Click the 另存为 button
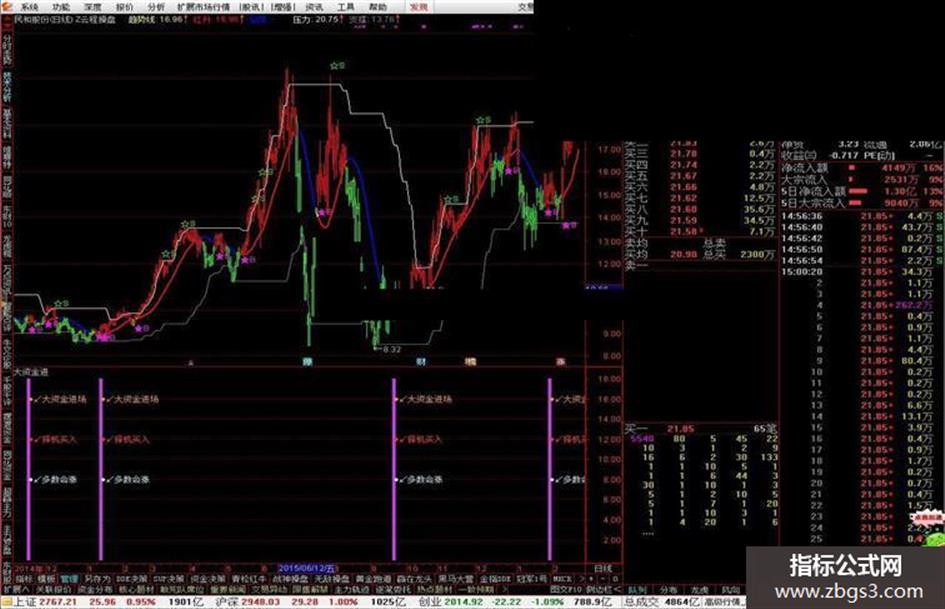This screenshot has width=945, height=609. click(97, 578)
